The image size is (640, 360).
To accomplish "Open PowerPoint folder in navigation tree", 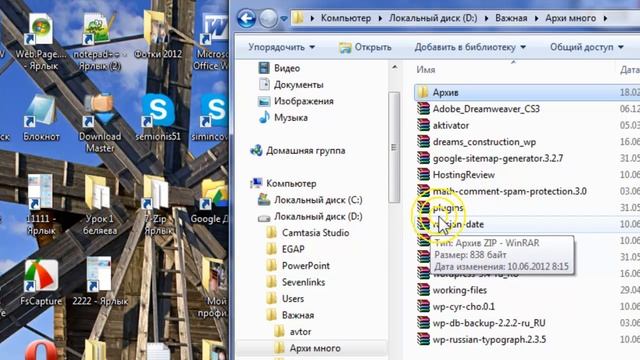I will 298,266.
